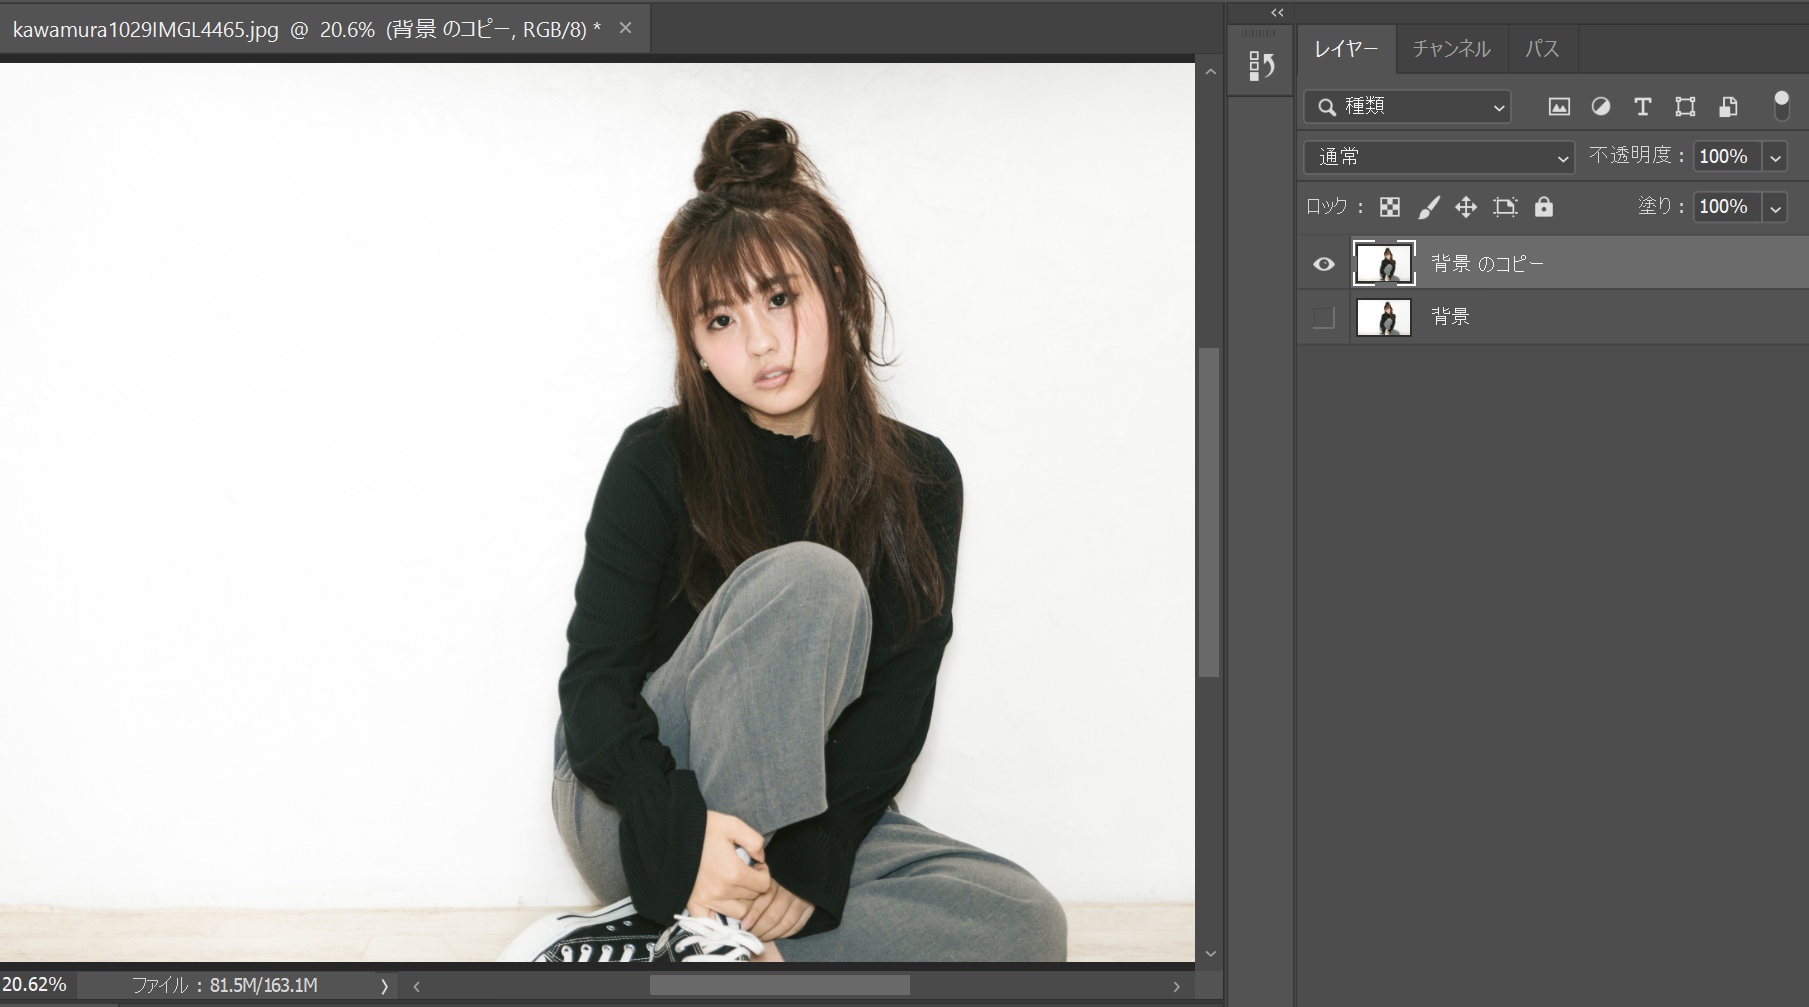Click the 不透明度 label
This screenshot has width=1809, height=1007.
coord(1637,156)
